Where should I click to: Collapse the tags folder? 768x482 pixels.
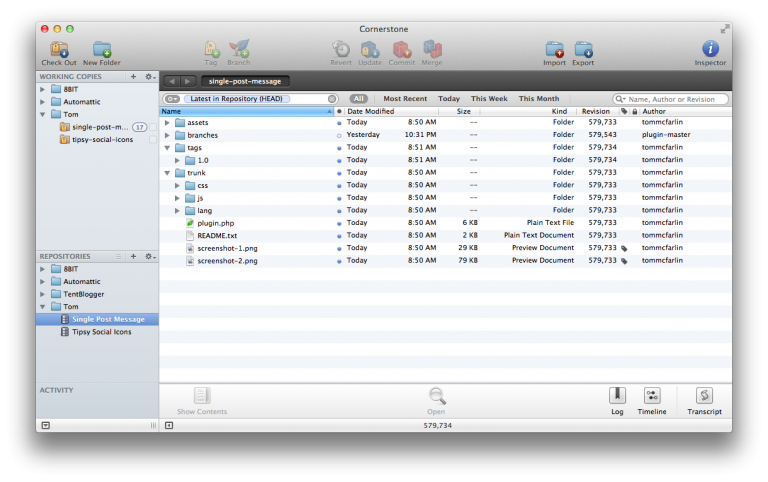click(x=168, y=148)
